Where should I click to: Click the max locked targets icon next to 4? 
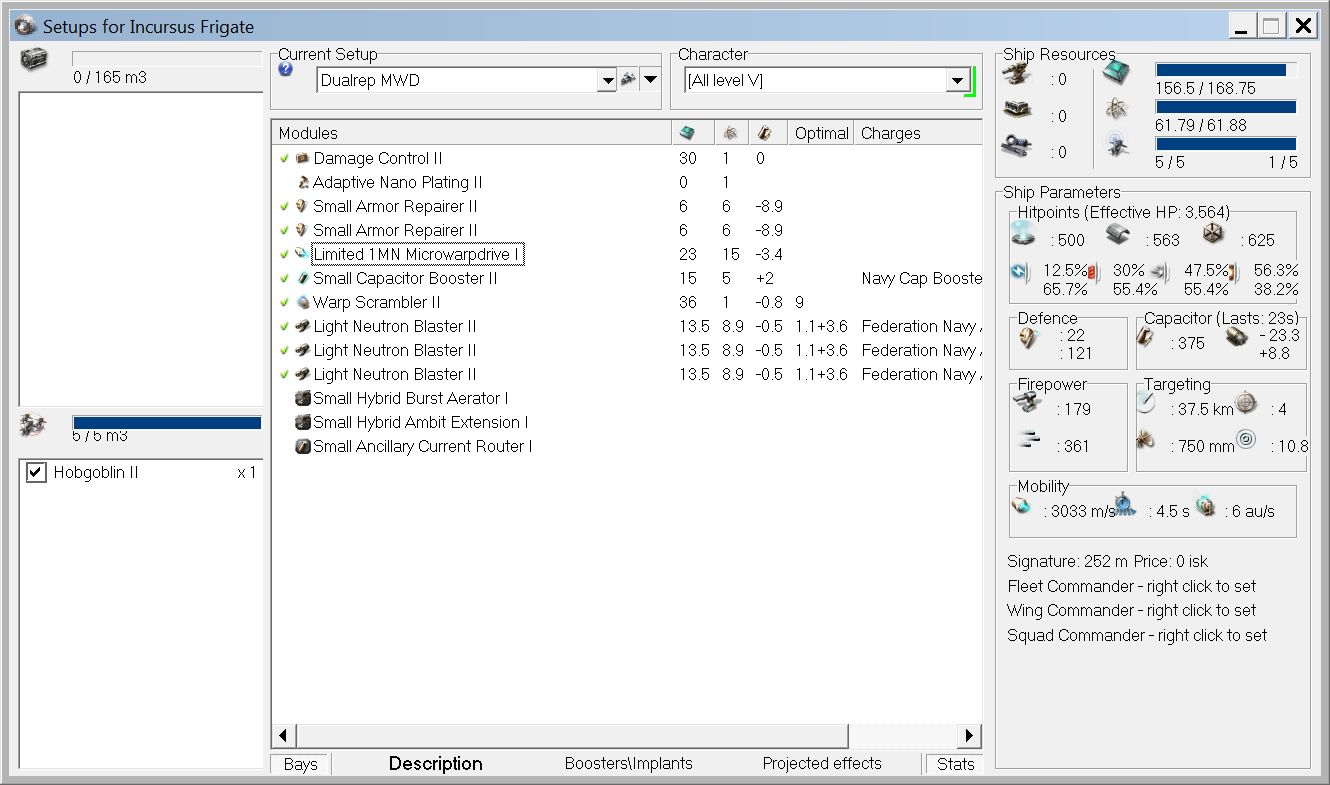(1245, 402)
